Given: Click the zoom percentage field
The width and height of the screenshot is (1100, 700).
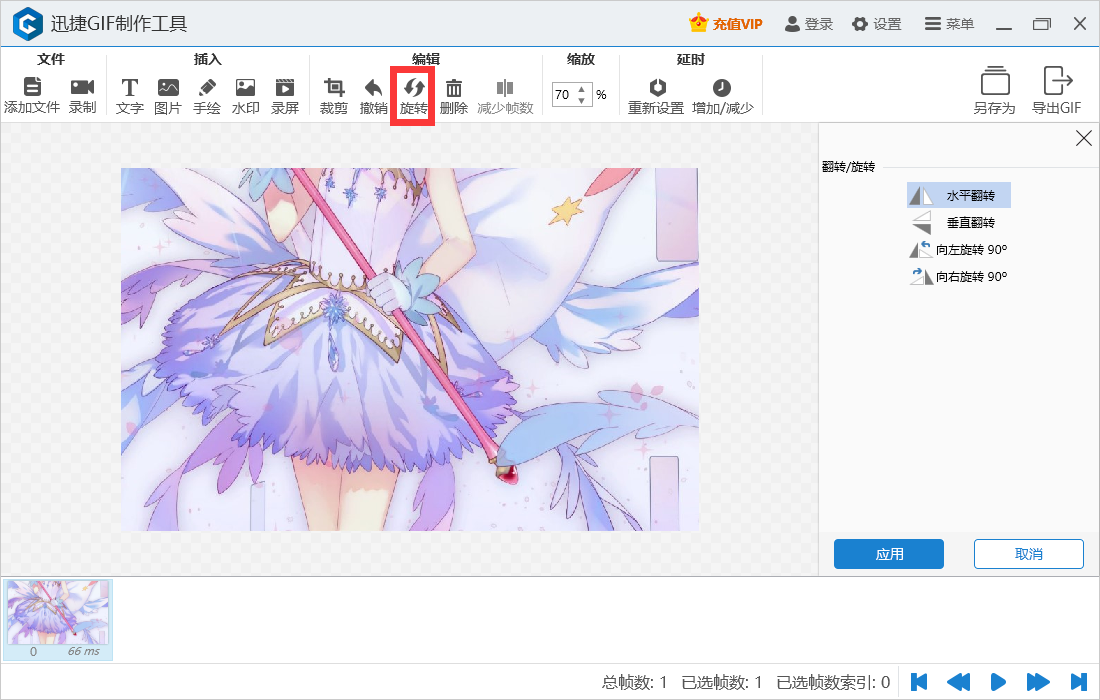Looking at the screenshot, I should [564, 95].
